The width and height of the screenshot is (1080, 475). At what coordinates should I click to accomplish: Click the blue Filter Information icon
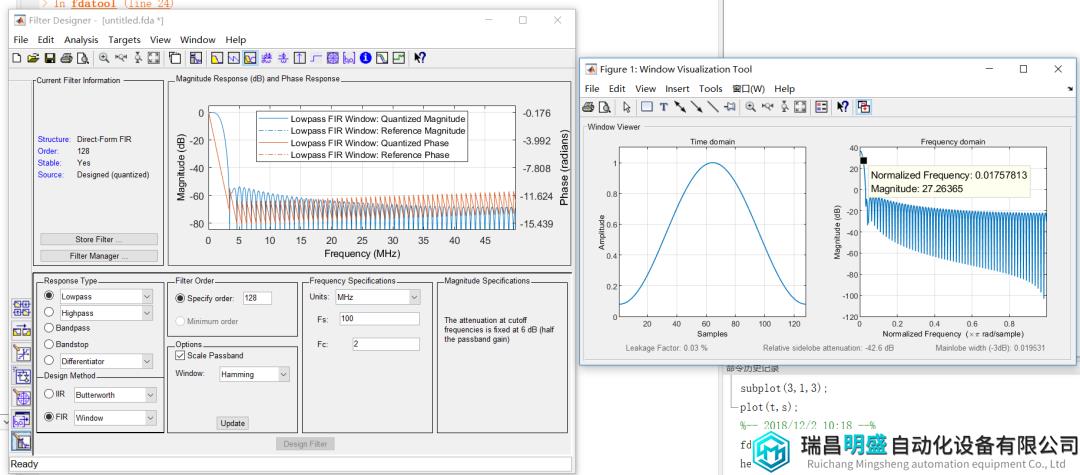(366, 59)
